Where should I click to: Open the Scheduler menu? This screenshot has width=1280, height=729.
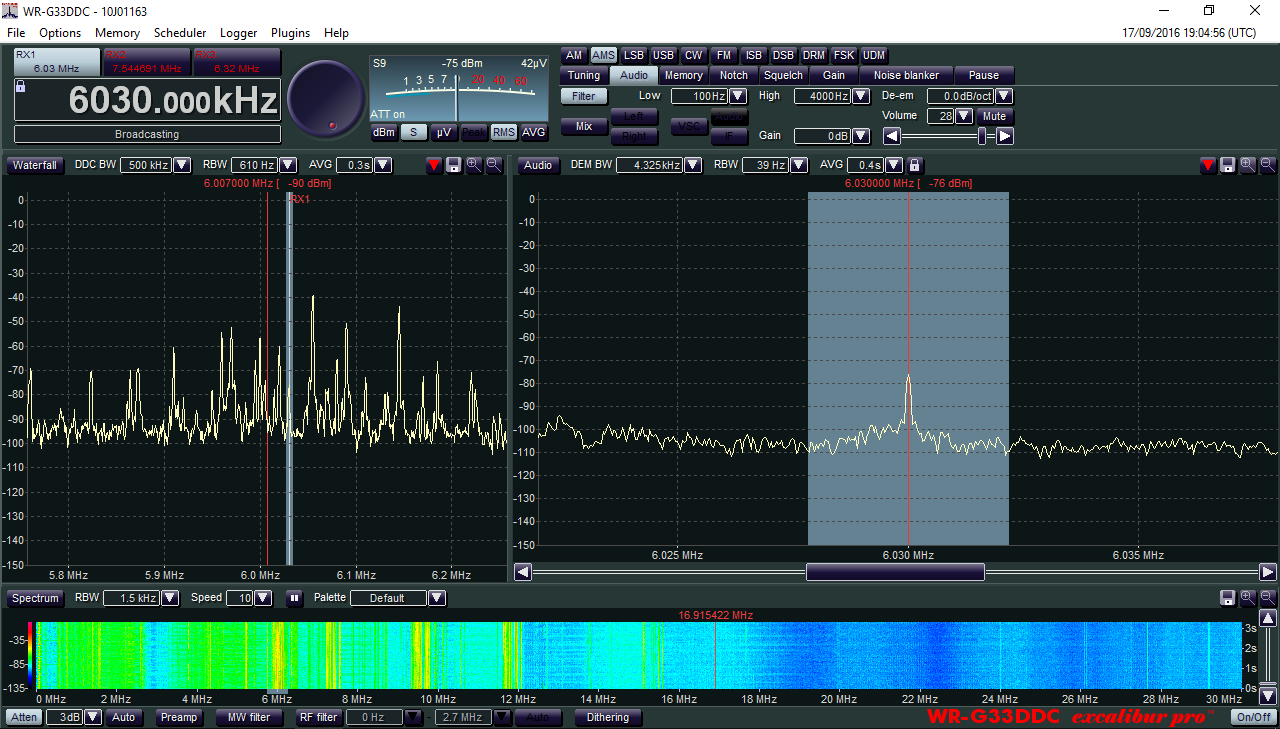[x=180, y=33]
